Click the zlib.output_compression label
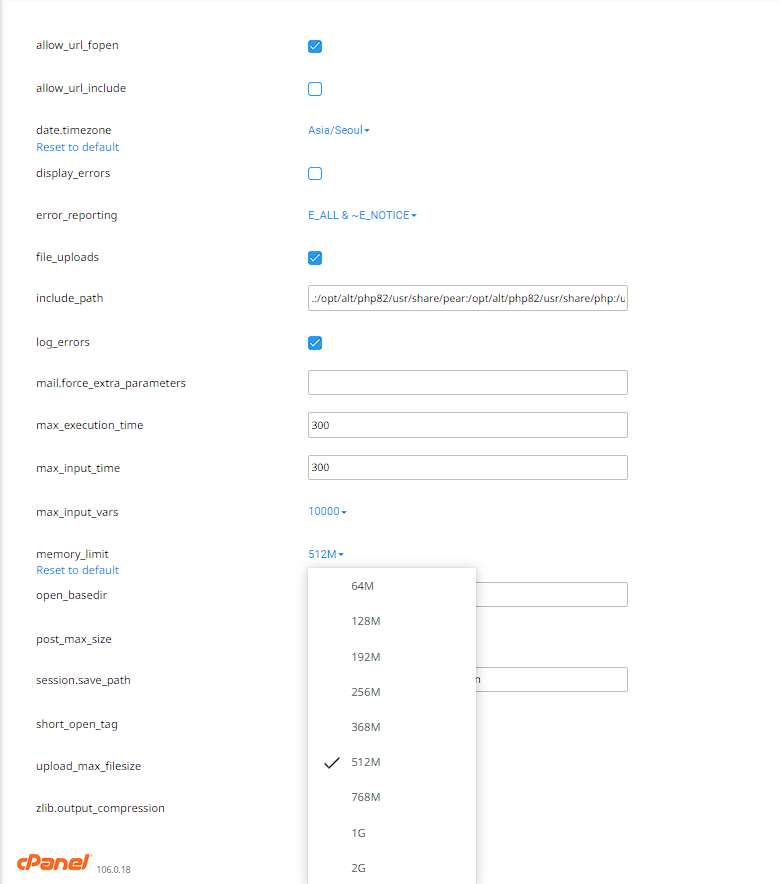 [x=100, y=808]
